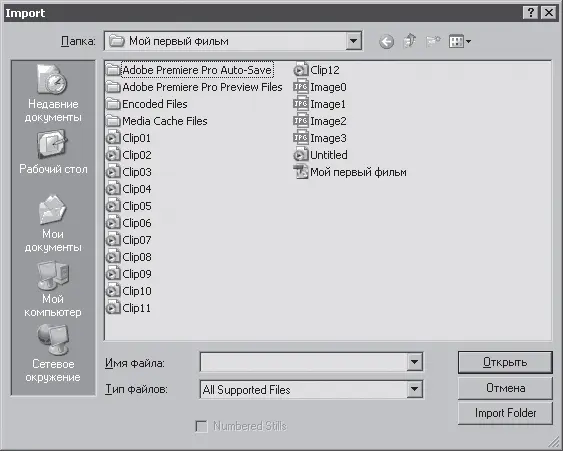This screenshot has width=563, height=451.
Task: Go back using the back arrow icon
Action: pyautogui.click(x=386, y=42)
